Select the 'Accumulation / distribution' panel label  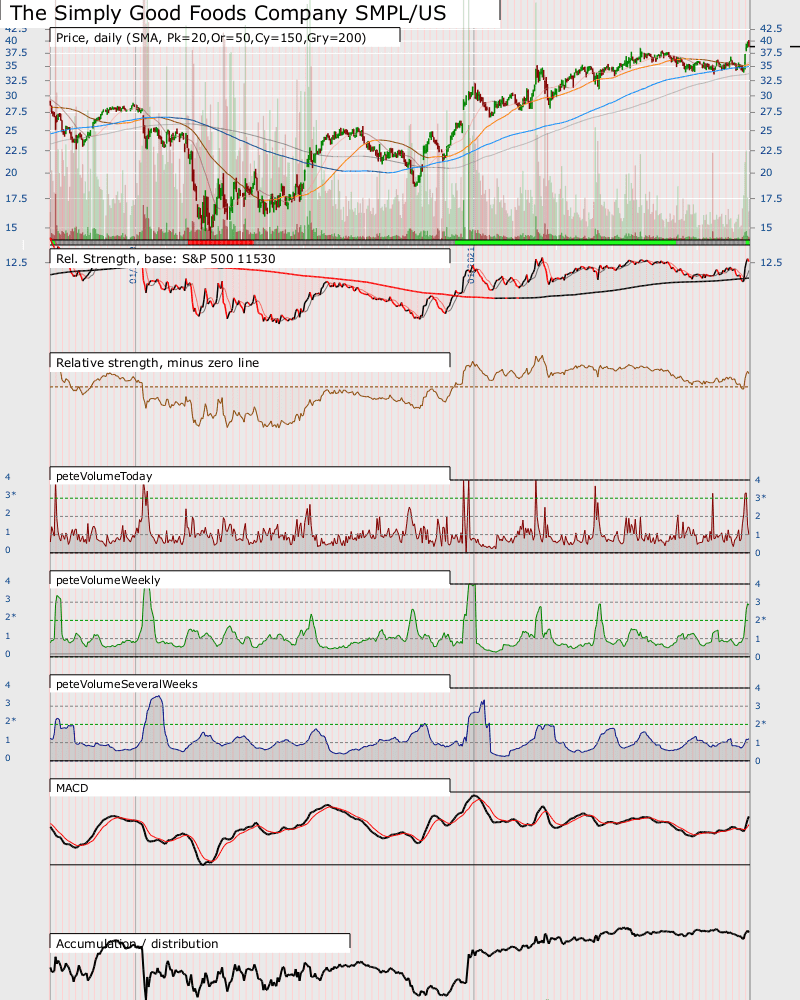click(137, 944)
